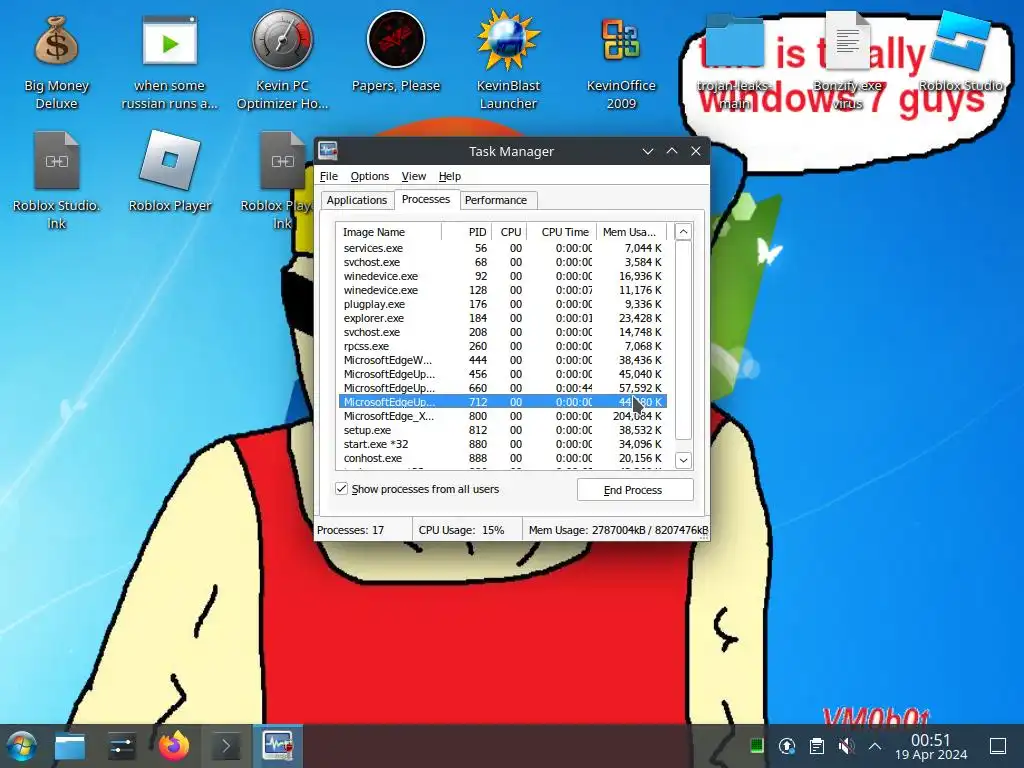Select the explorer.exe process row
This screenshot has height=768, width=1024.
point(502,318)
